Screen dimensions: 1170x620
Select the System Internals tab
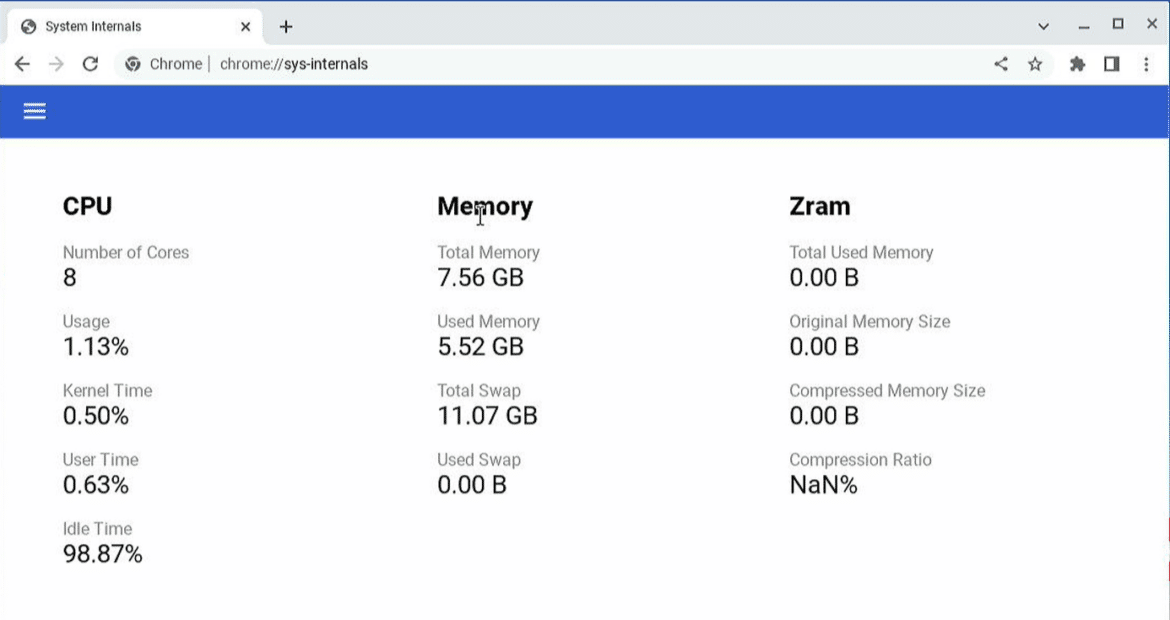[x=134, y=27]
